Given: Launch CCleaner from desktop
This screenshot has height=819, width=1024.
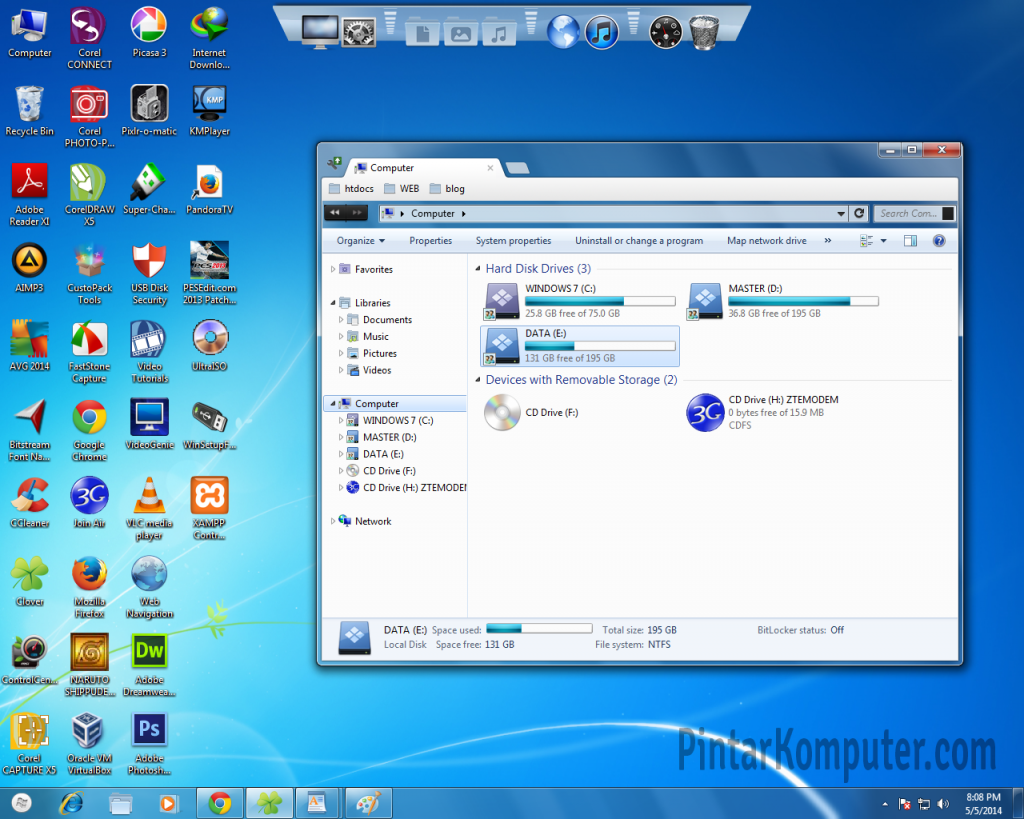Looking at the screenshot, I should 29,503.
